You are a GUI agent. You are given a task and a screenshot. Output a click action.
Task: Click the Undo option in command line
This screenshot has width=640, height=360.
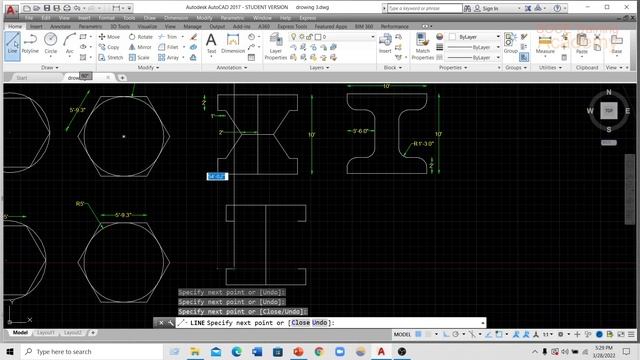[x=320, y=322]
